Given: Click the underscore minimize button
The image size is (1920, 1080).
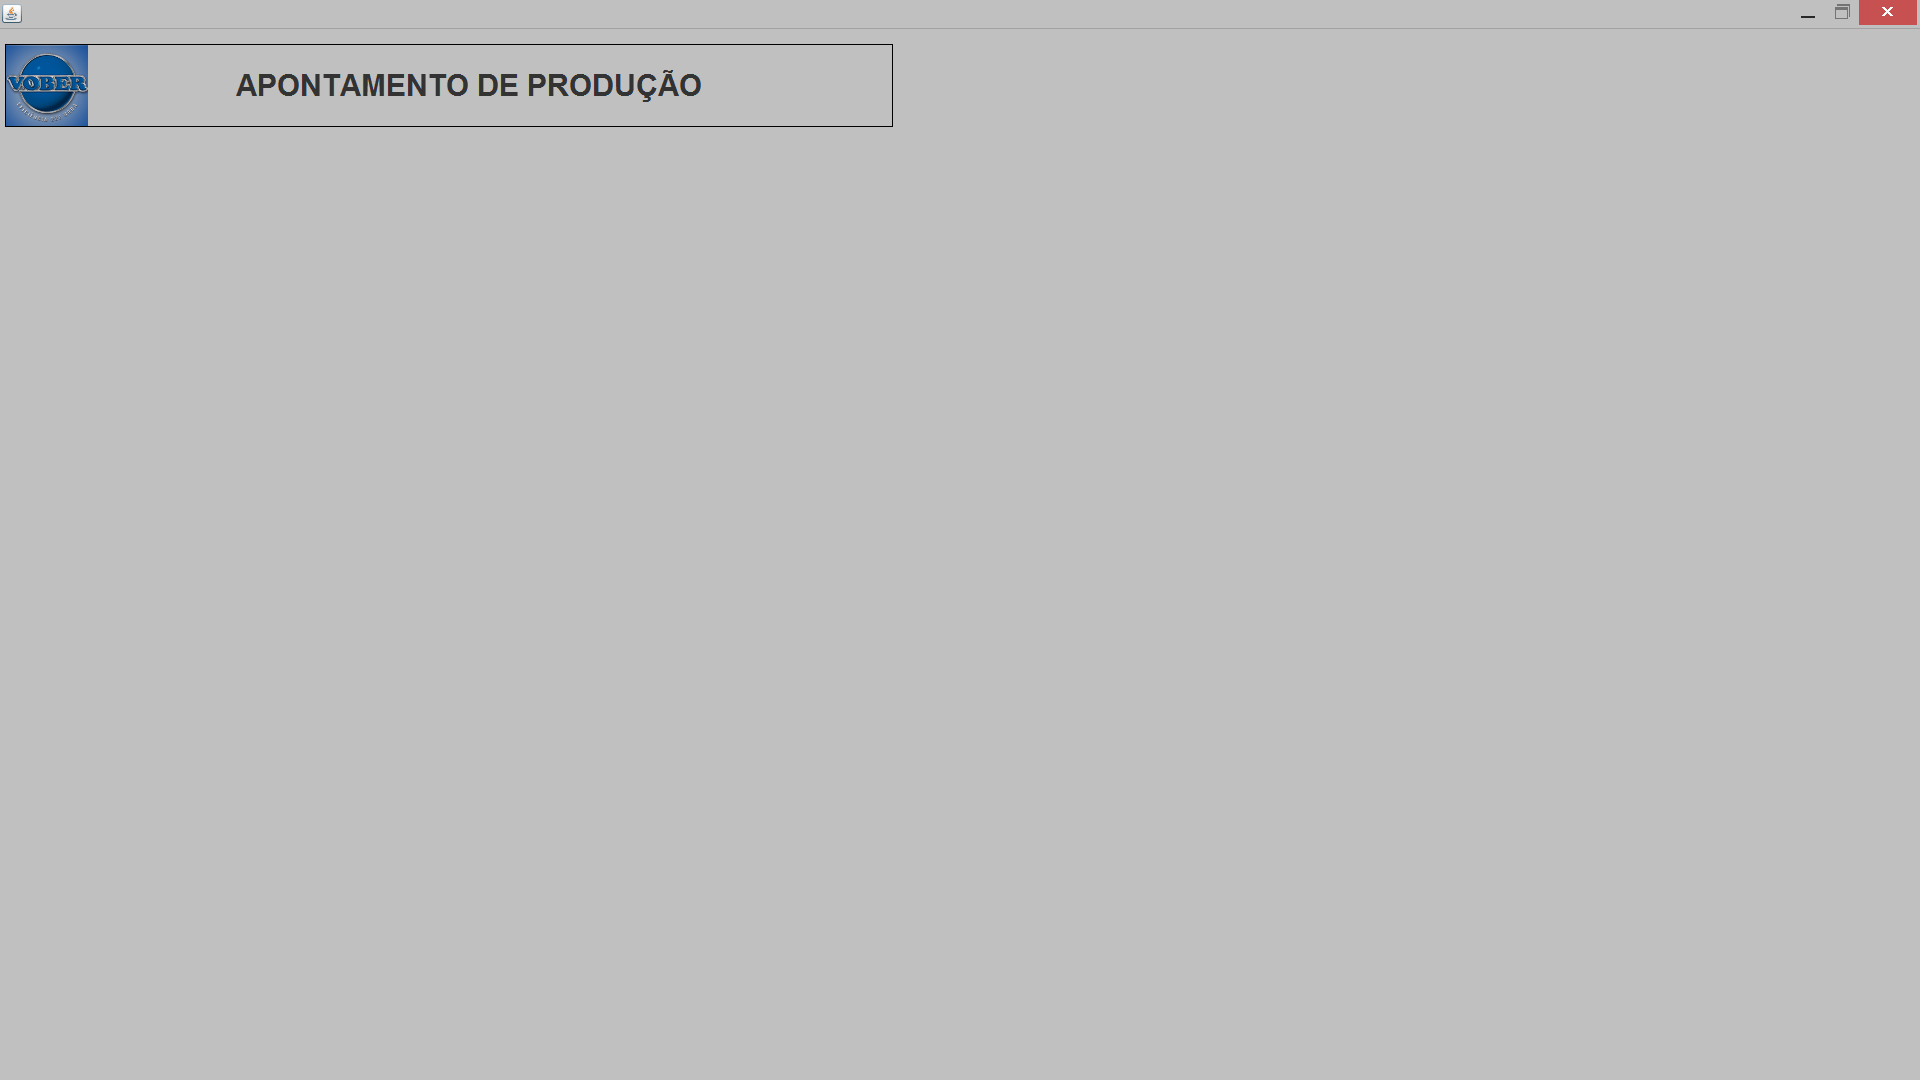Looking at the screenshot, I should [1807, 13].
